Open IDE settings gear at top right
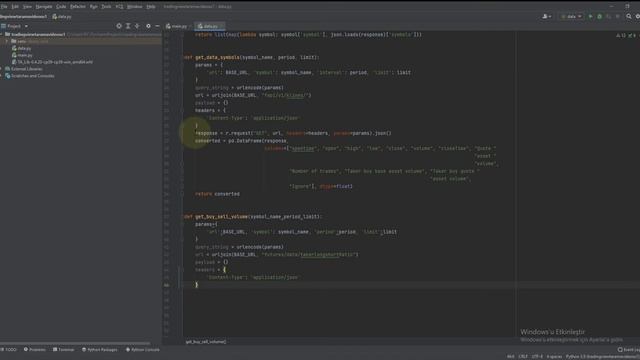 638,17
